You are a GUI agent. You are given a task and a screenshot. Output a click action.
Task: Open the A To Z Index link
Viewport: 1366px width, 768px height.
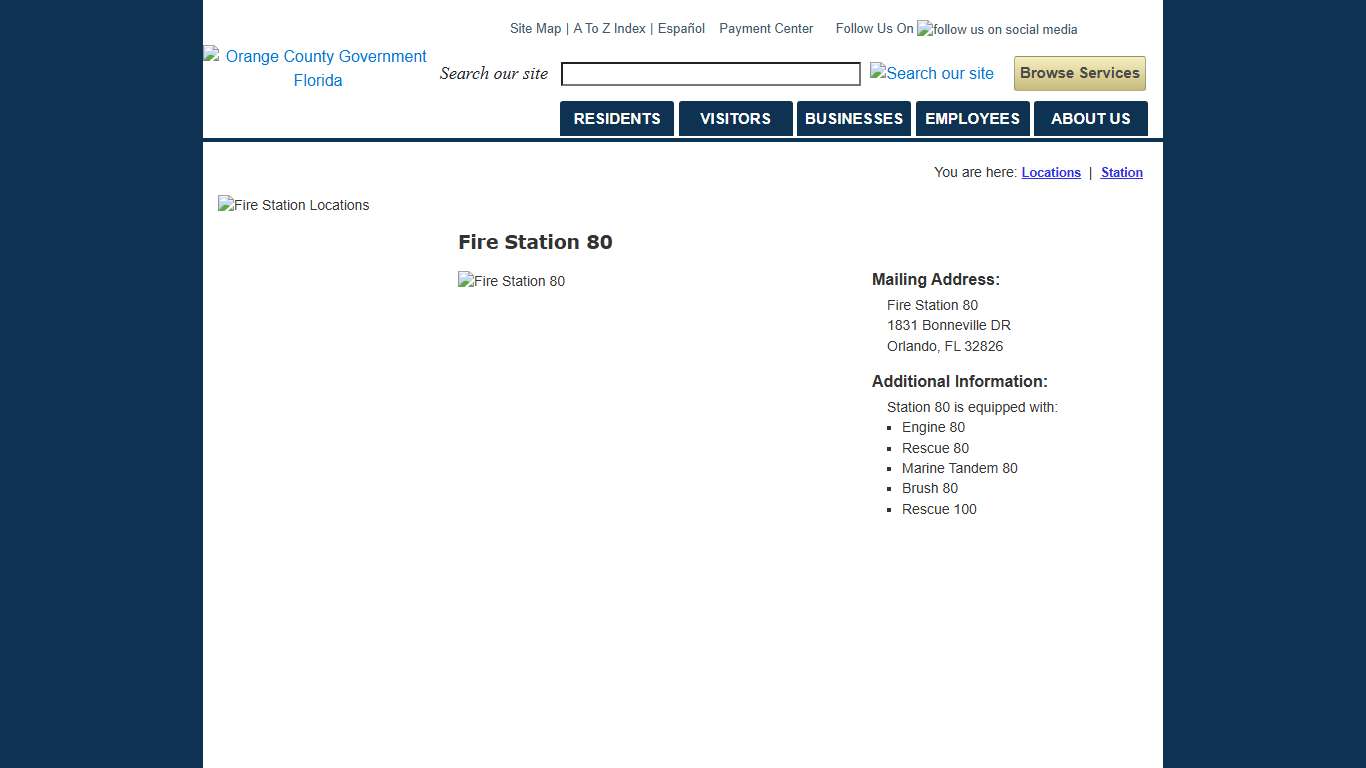[609, 29]
